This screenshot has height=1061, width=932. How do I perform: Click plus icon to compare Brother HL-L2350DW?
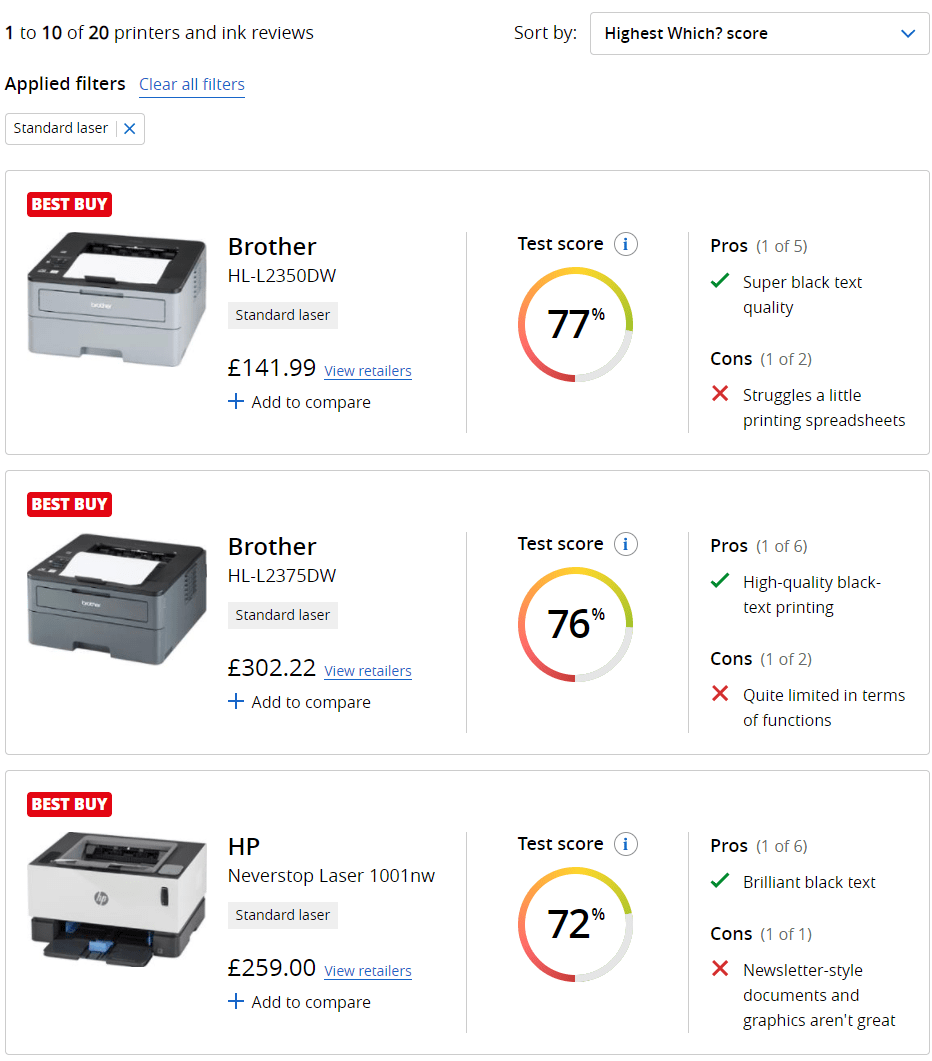[236, 402]
